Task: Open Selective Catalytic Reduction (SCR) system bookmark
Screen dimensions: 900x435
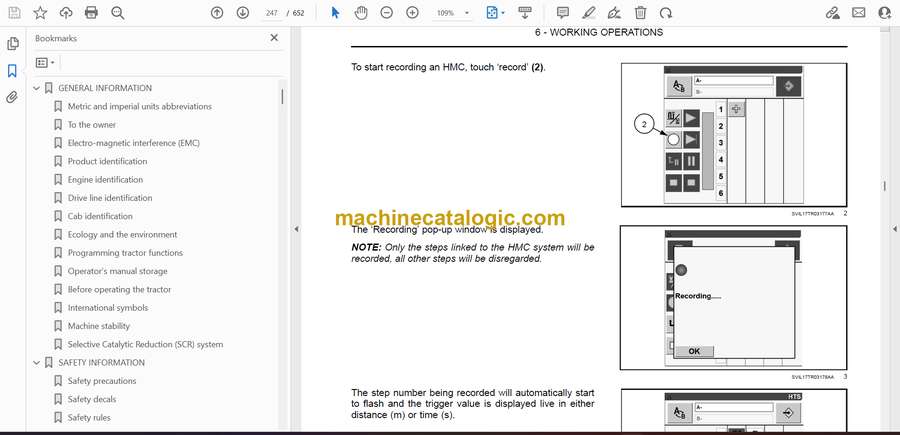Action: pyautogui.click(x=145, y=344)
